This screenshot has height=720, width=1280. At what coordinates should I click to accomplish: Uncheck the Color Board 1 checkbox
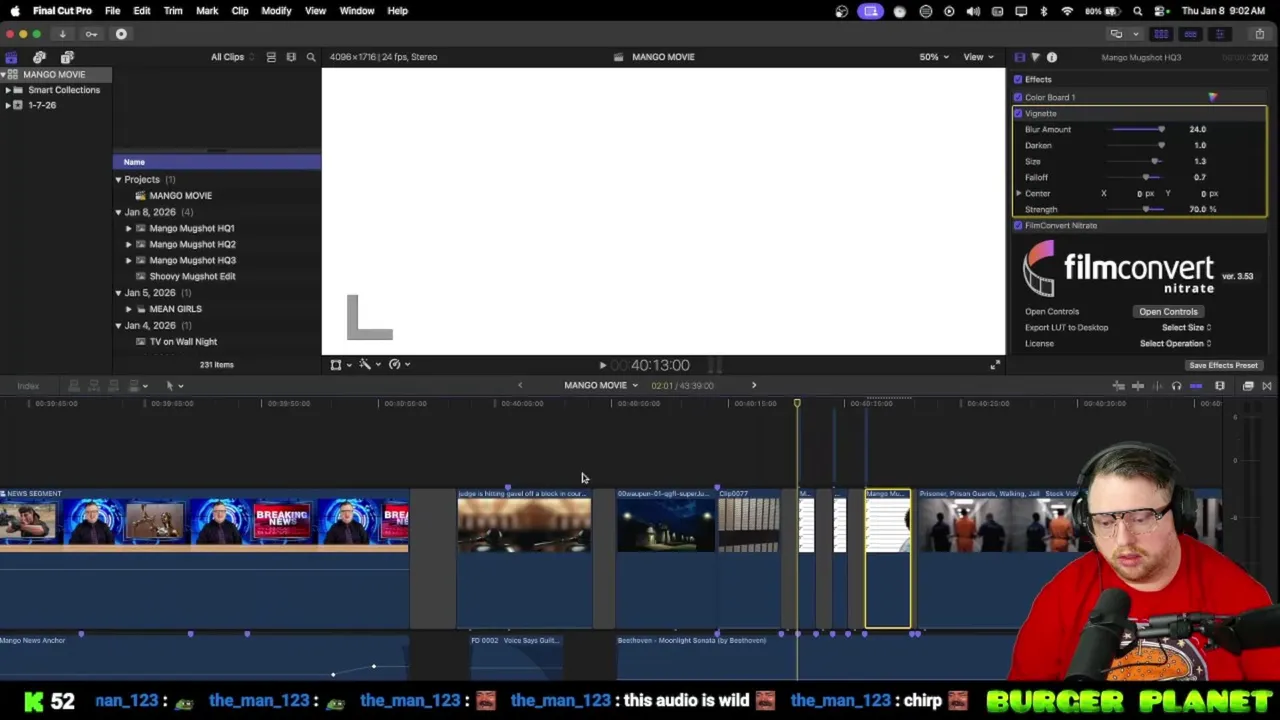click(x=1018, y=97)
